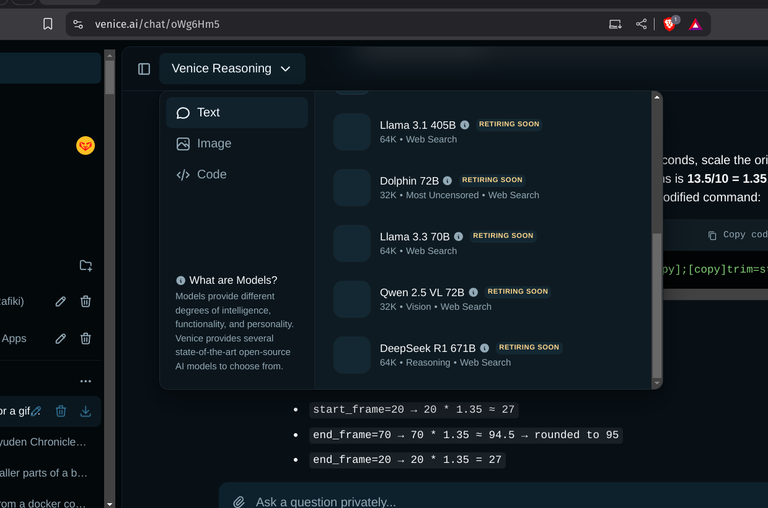Click the install app icon in address bar
Screen dimensions: 768x508
[615, 24]
